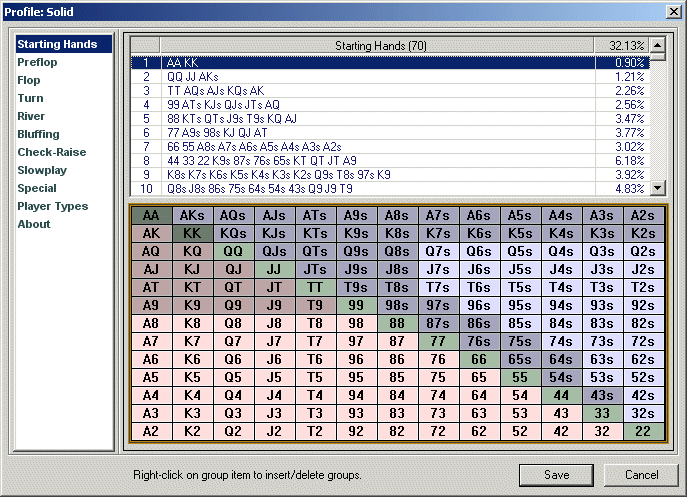This screenshot has height=497, width=687.
Task: Click the list scrollbar down arrow
Action: 658,188
